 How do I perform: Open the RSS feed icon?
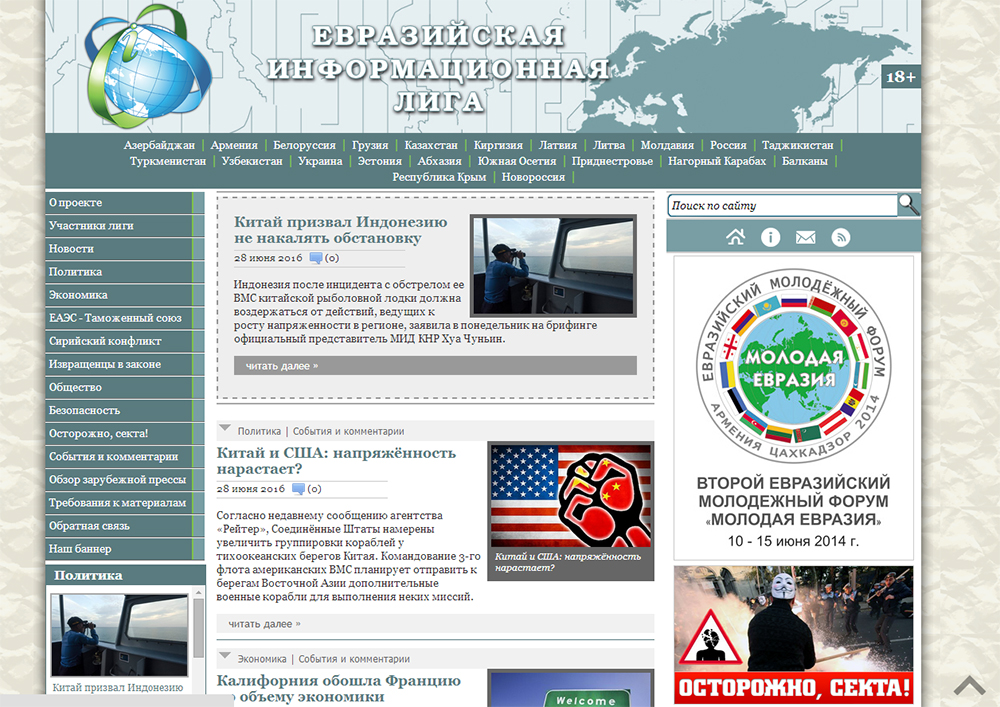pyautogui.click(x=841, y=237)
